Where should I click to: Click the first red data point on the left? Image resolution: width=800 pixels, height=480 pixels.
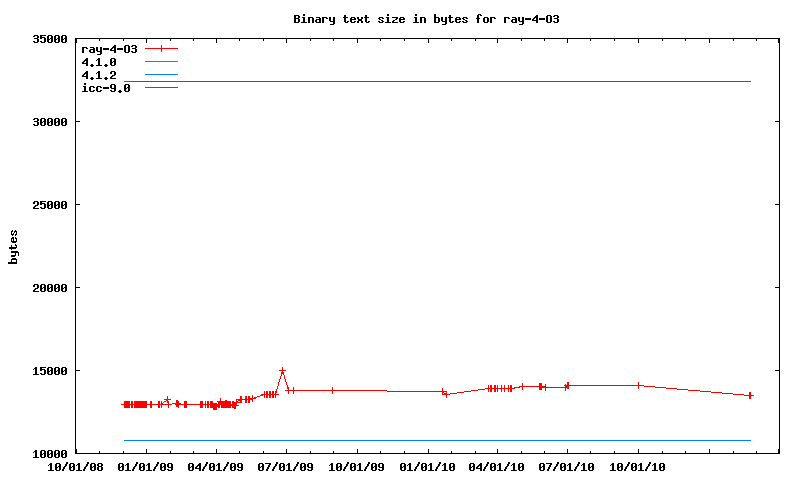(124, 404)
